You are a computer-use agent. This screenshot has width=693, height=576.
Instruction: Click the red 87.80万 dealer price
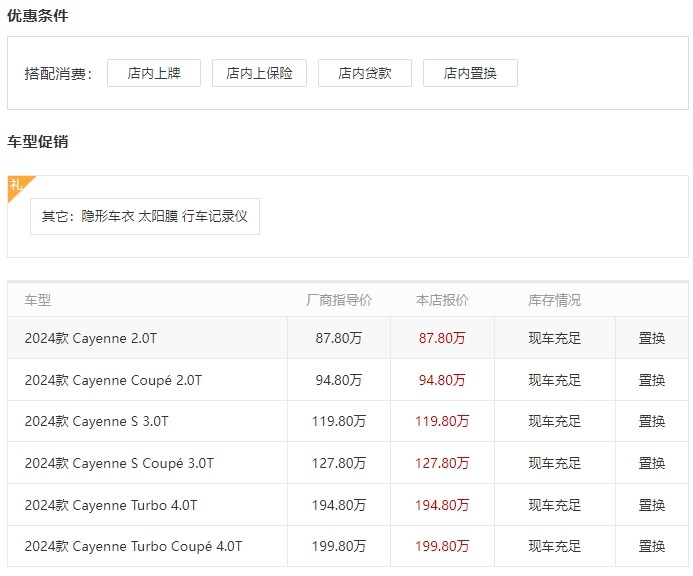tap(442, 338)
